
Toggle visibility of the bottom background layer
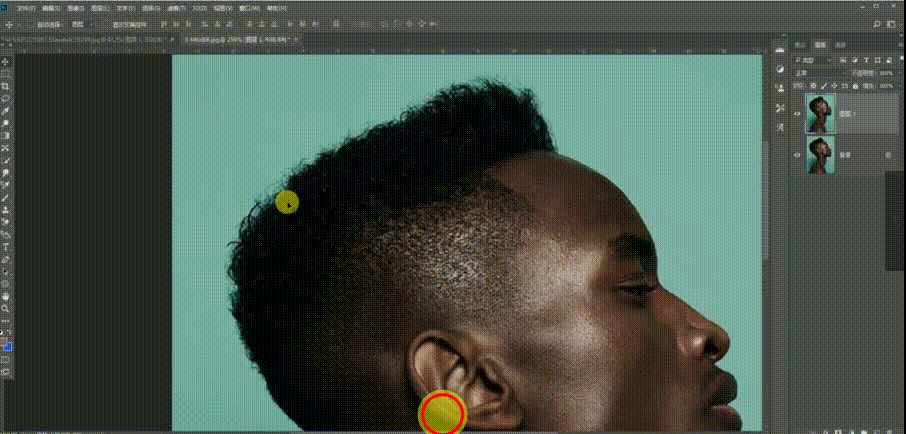tap(797, 155)
